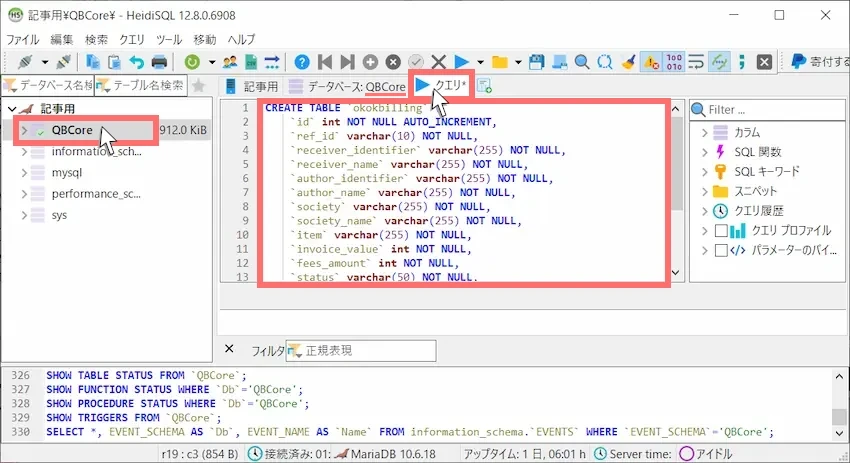Click the Print icon

[x=159, y=62]
